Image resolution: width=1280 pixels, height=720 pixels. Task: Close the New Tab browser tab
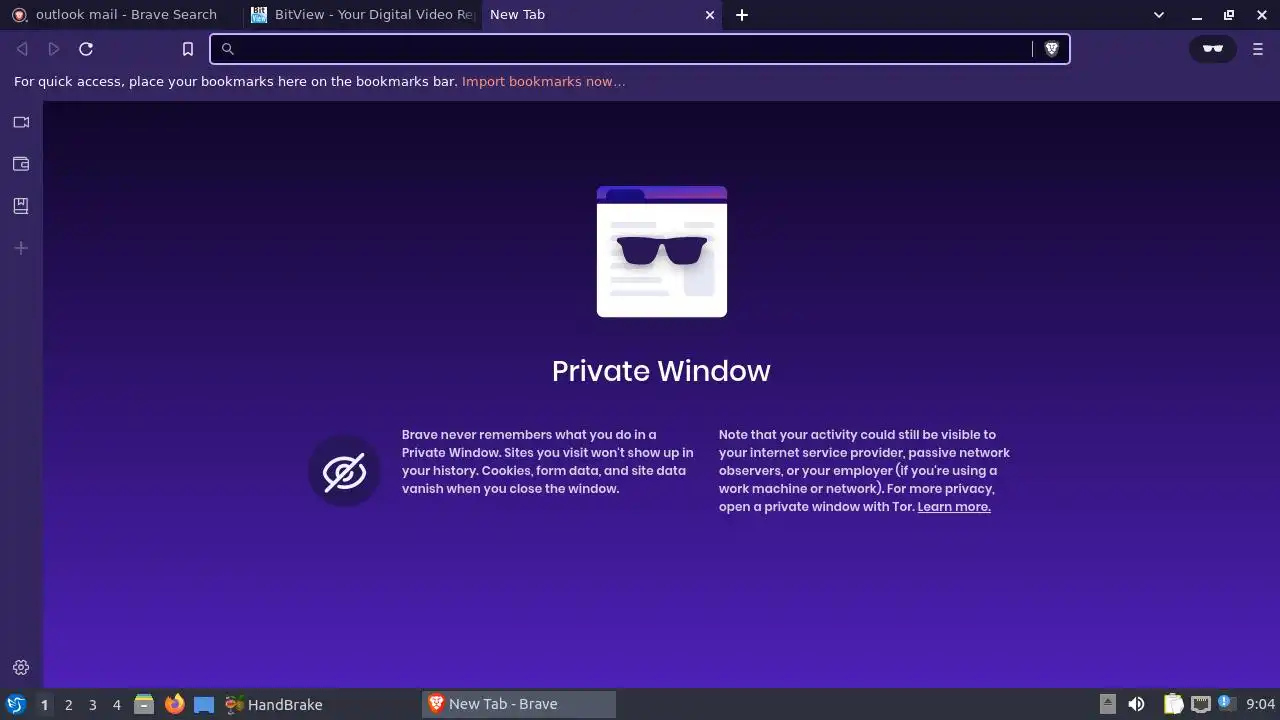(710, 15)
